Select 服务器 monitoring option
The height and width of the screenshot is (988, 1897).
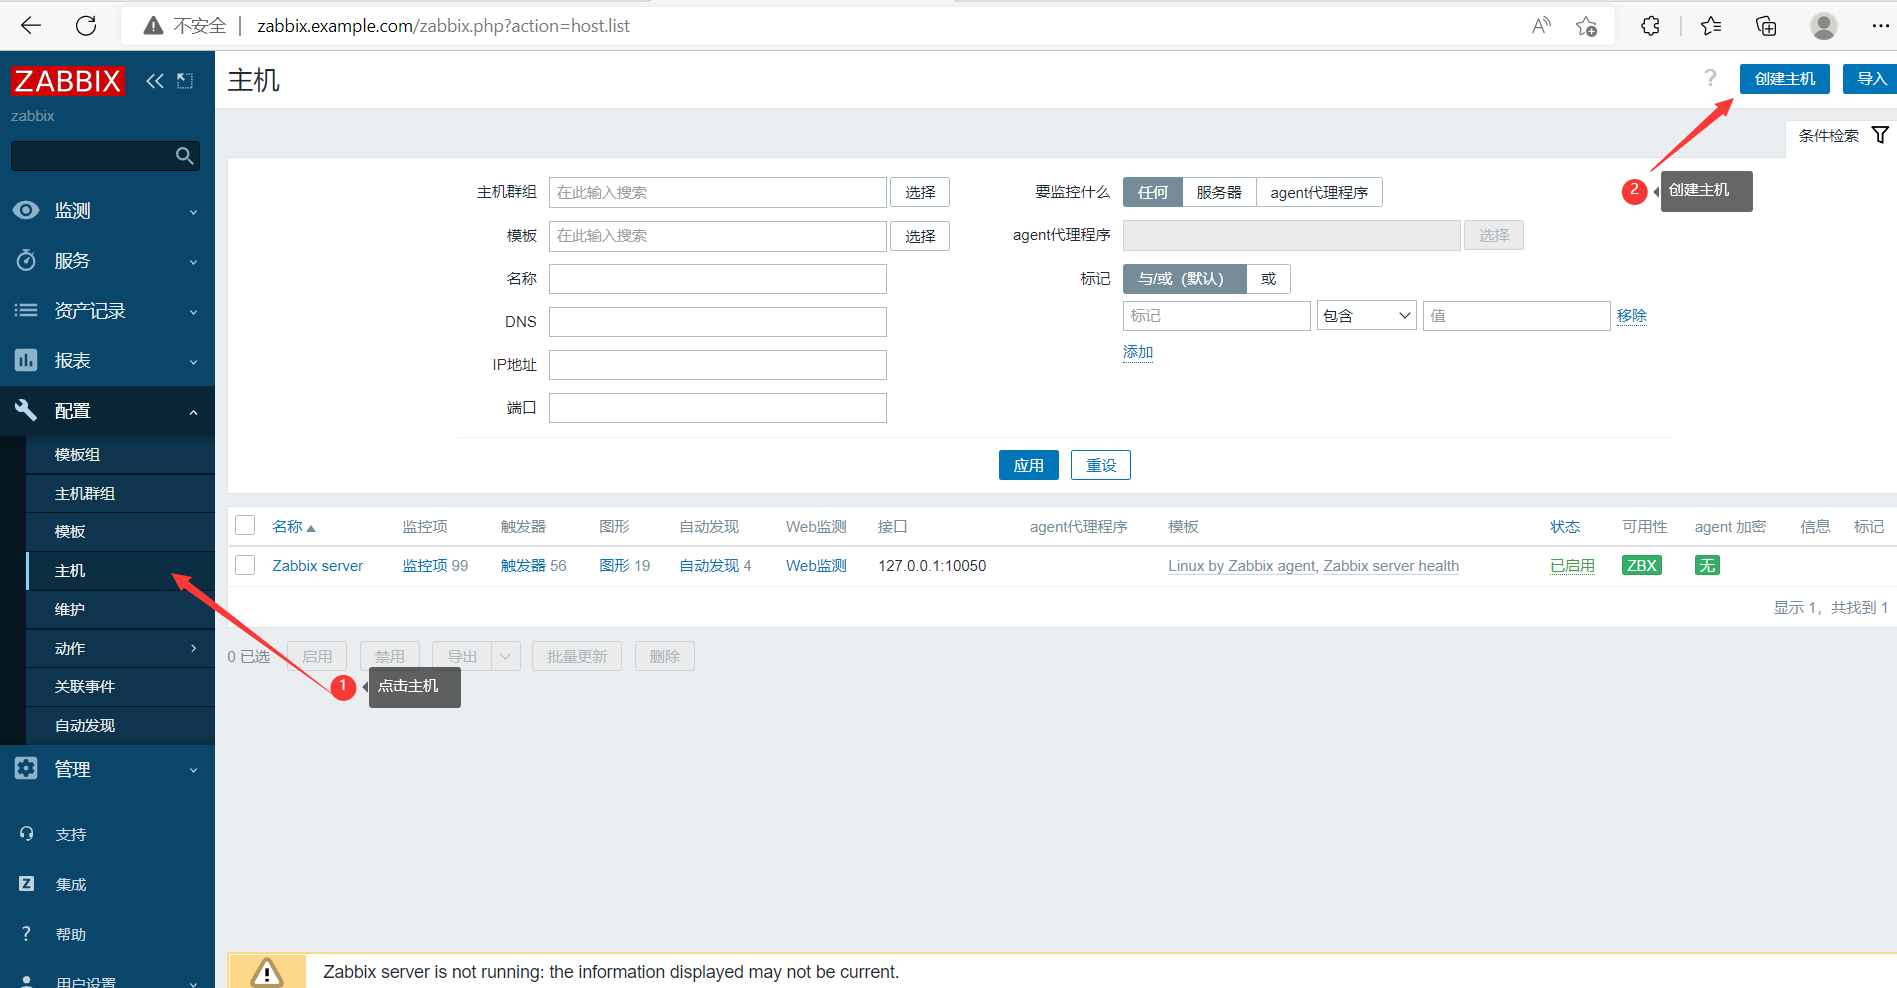[x=1219, y=192]
